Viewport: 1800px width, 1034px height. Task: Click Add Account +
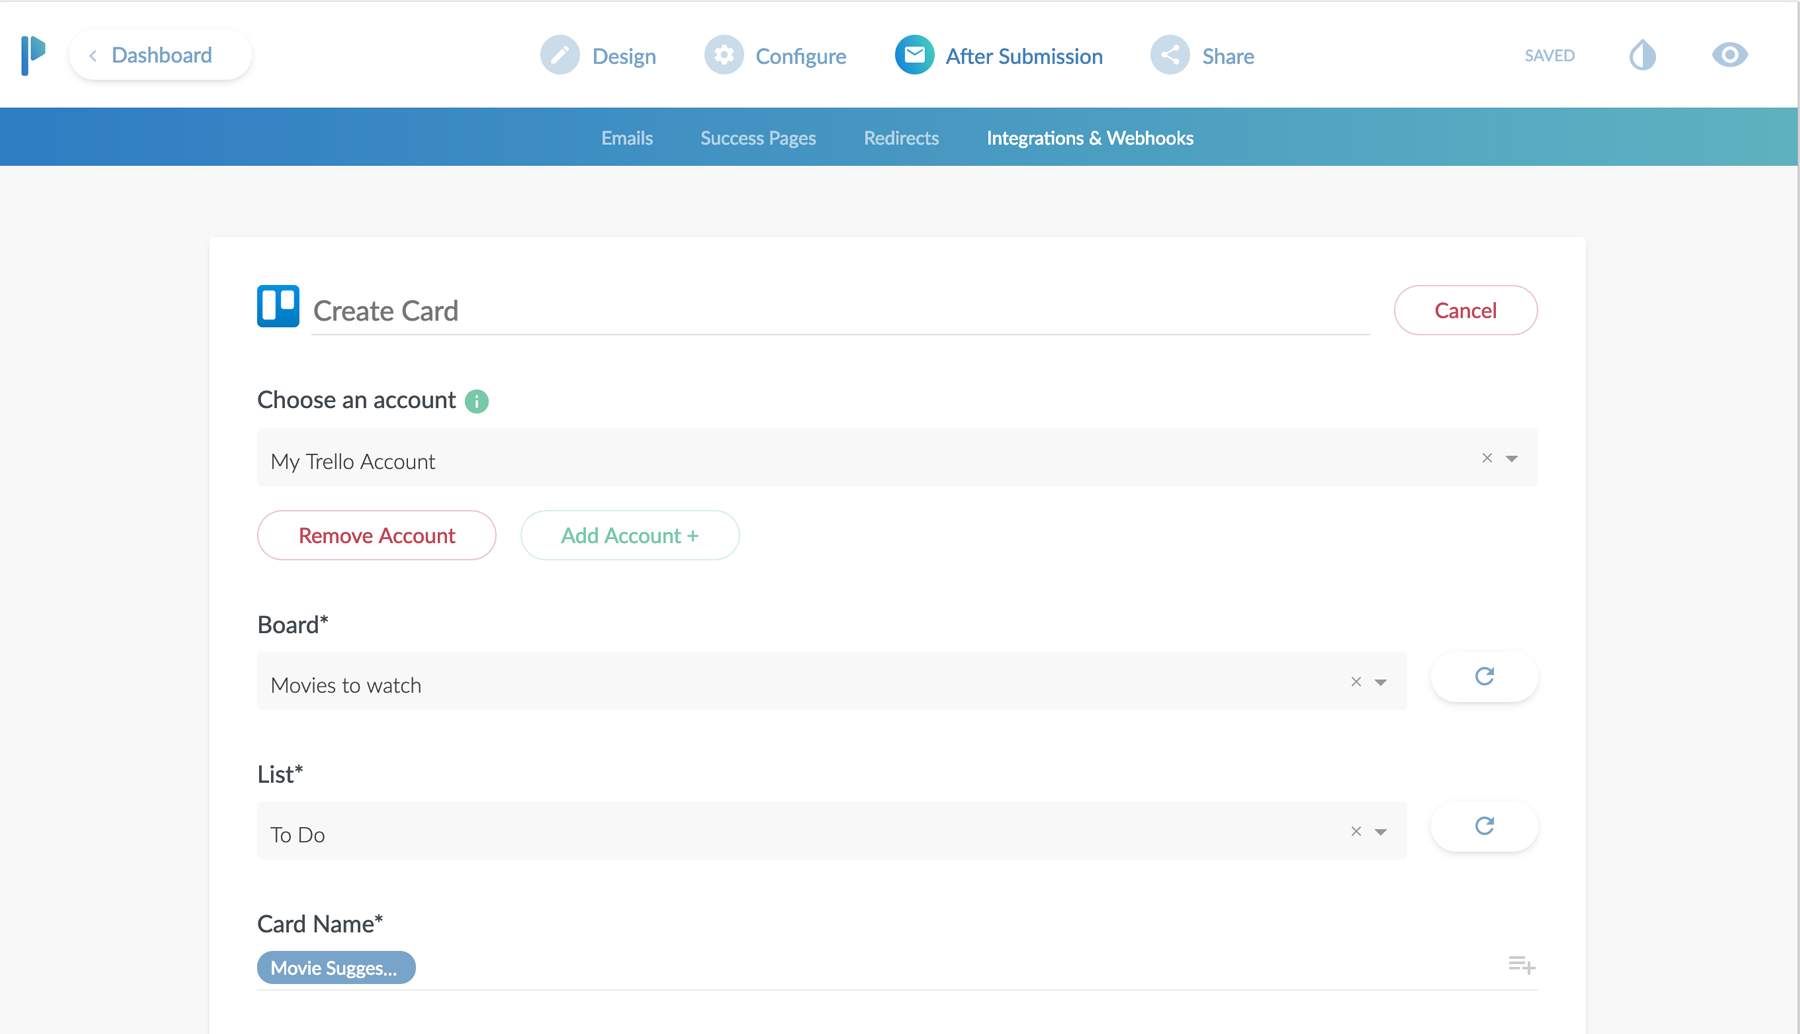click(629, 535)
